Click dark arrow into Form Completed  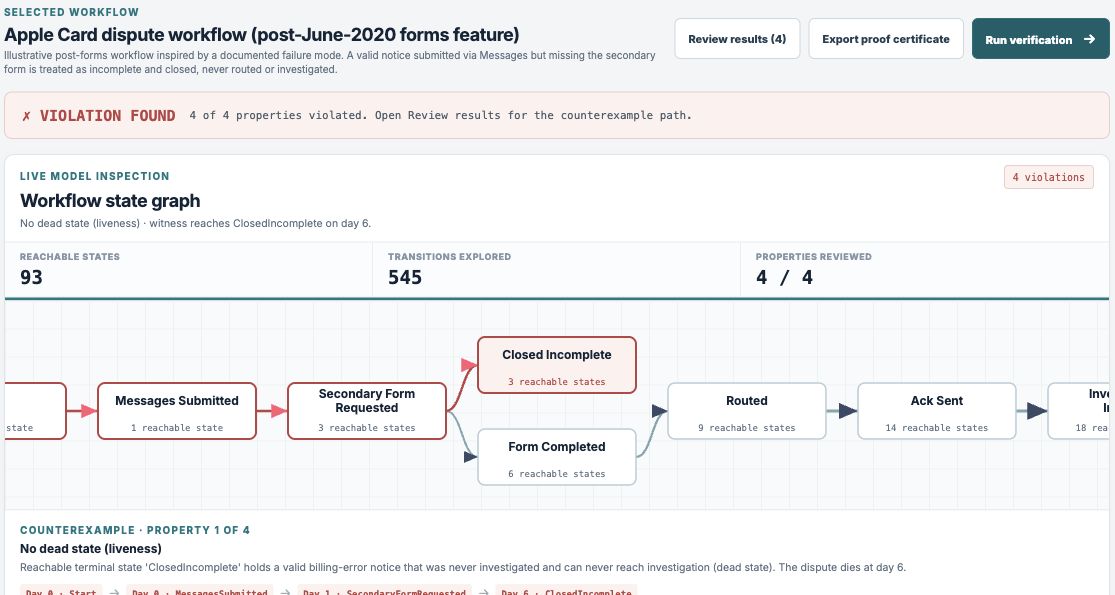pyautogui.click(x=470, y=457)
